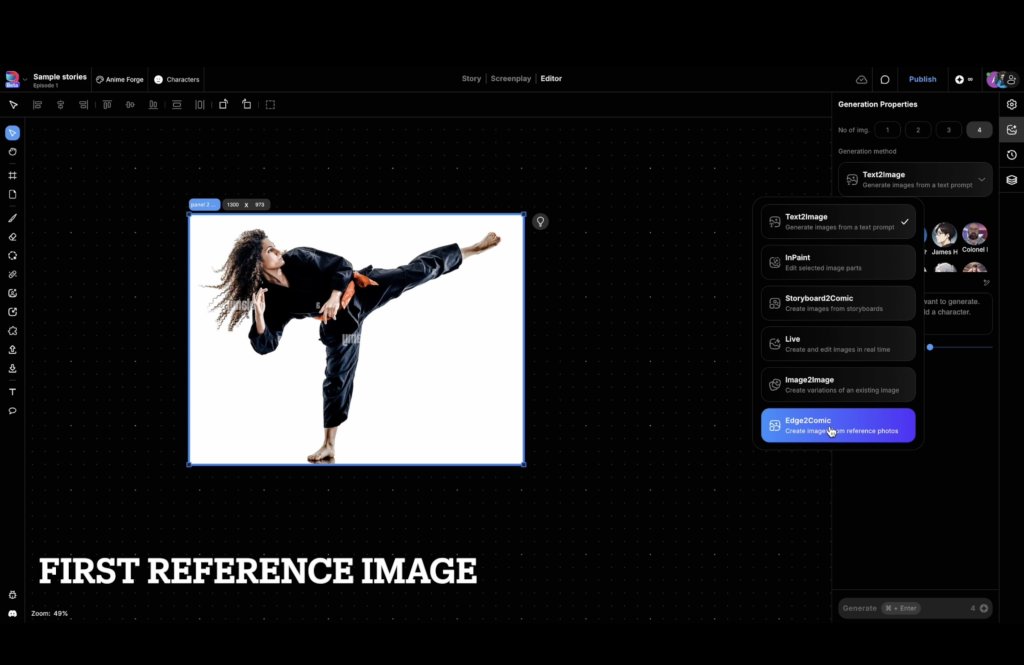
Task: Expand the project dropdown beside the logo
Action: tap(26, 80)
